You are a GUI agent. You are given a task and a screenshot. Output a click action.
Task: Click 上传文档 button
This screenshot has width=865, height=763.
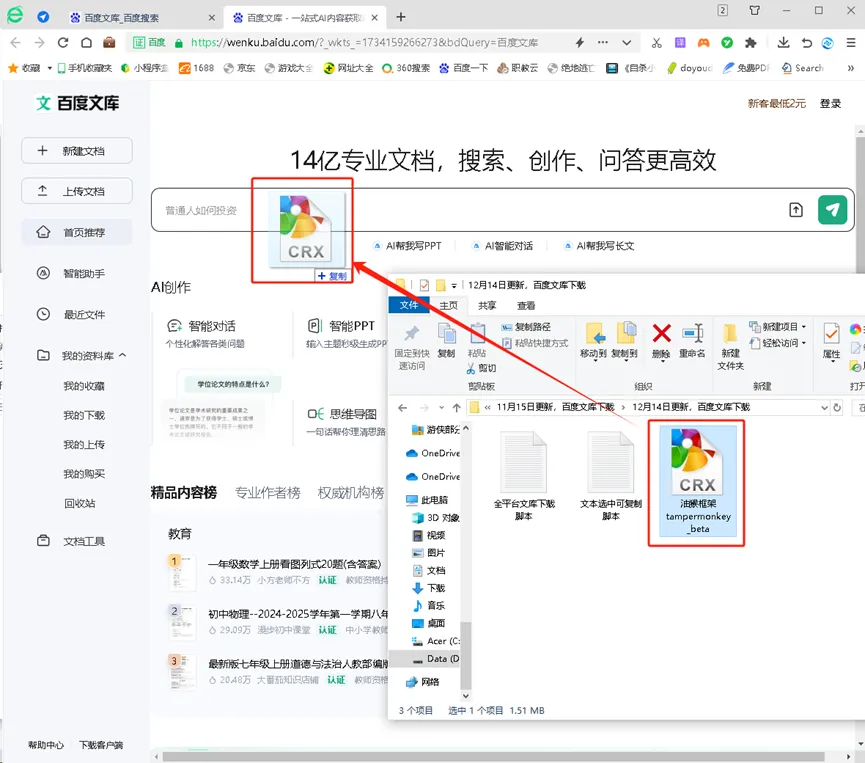tap(77, 191)
